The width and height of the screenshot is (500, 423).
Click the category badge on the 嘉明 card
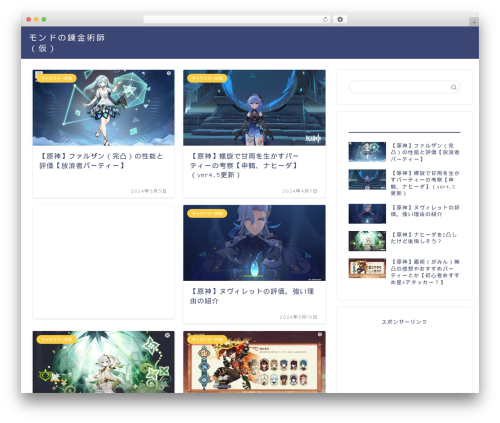pos(207,339)
